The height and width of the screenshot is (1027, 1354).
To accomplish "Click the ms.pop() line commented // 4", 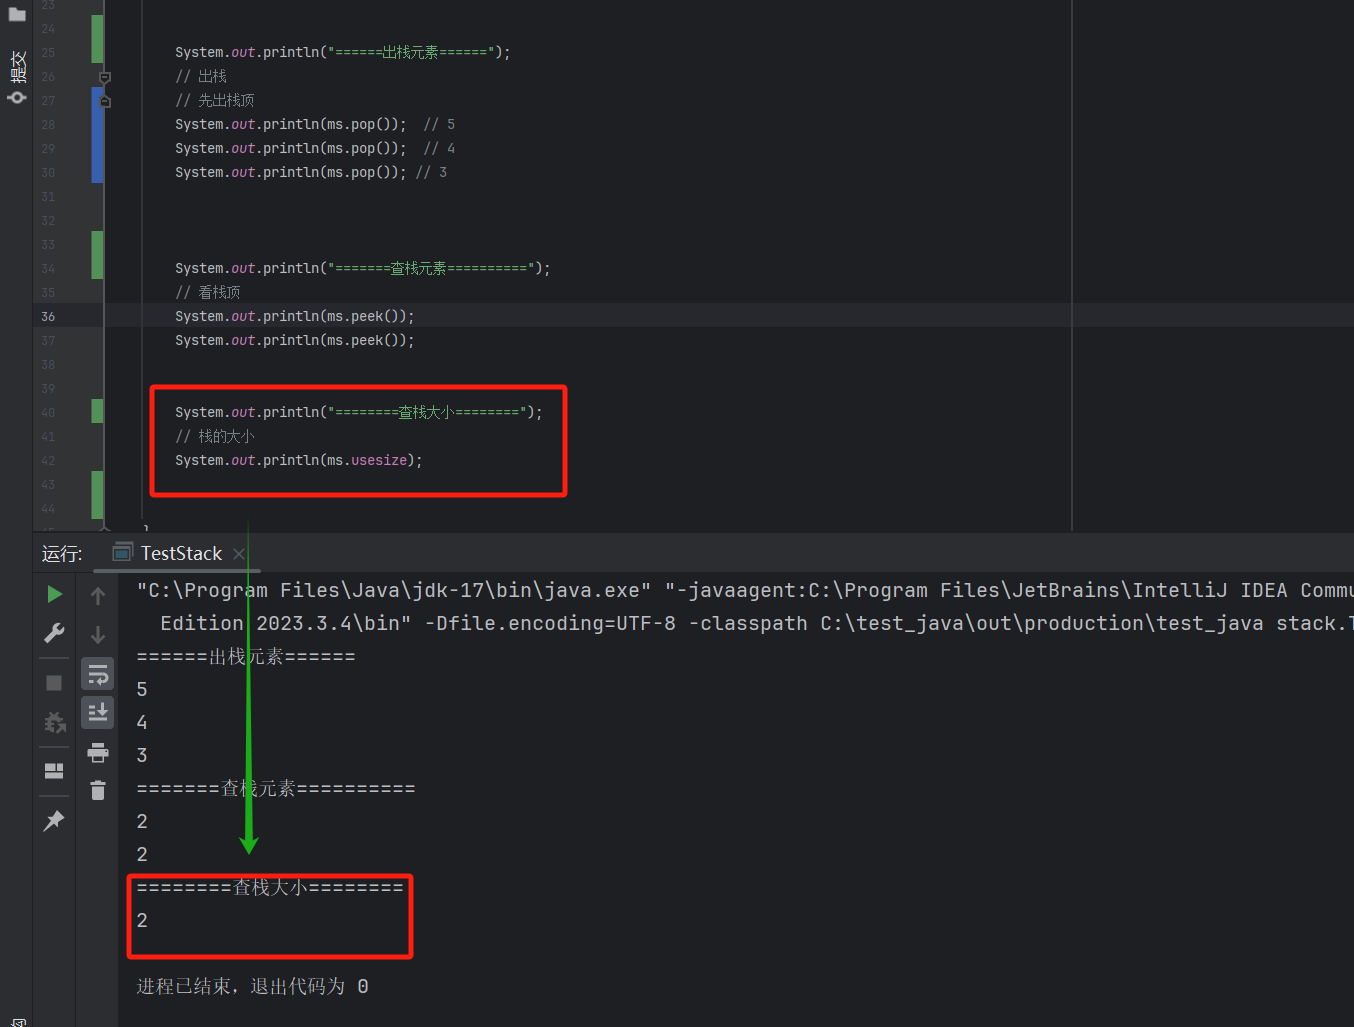I will pos(314,148).
